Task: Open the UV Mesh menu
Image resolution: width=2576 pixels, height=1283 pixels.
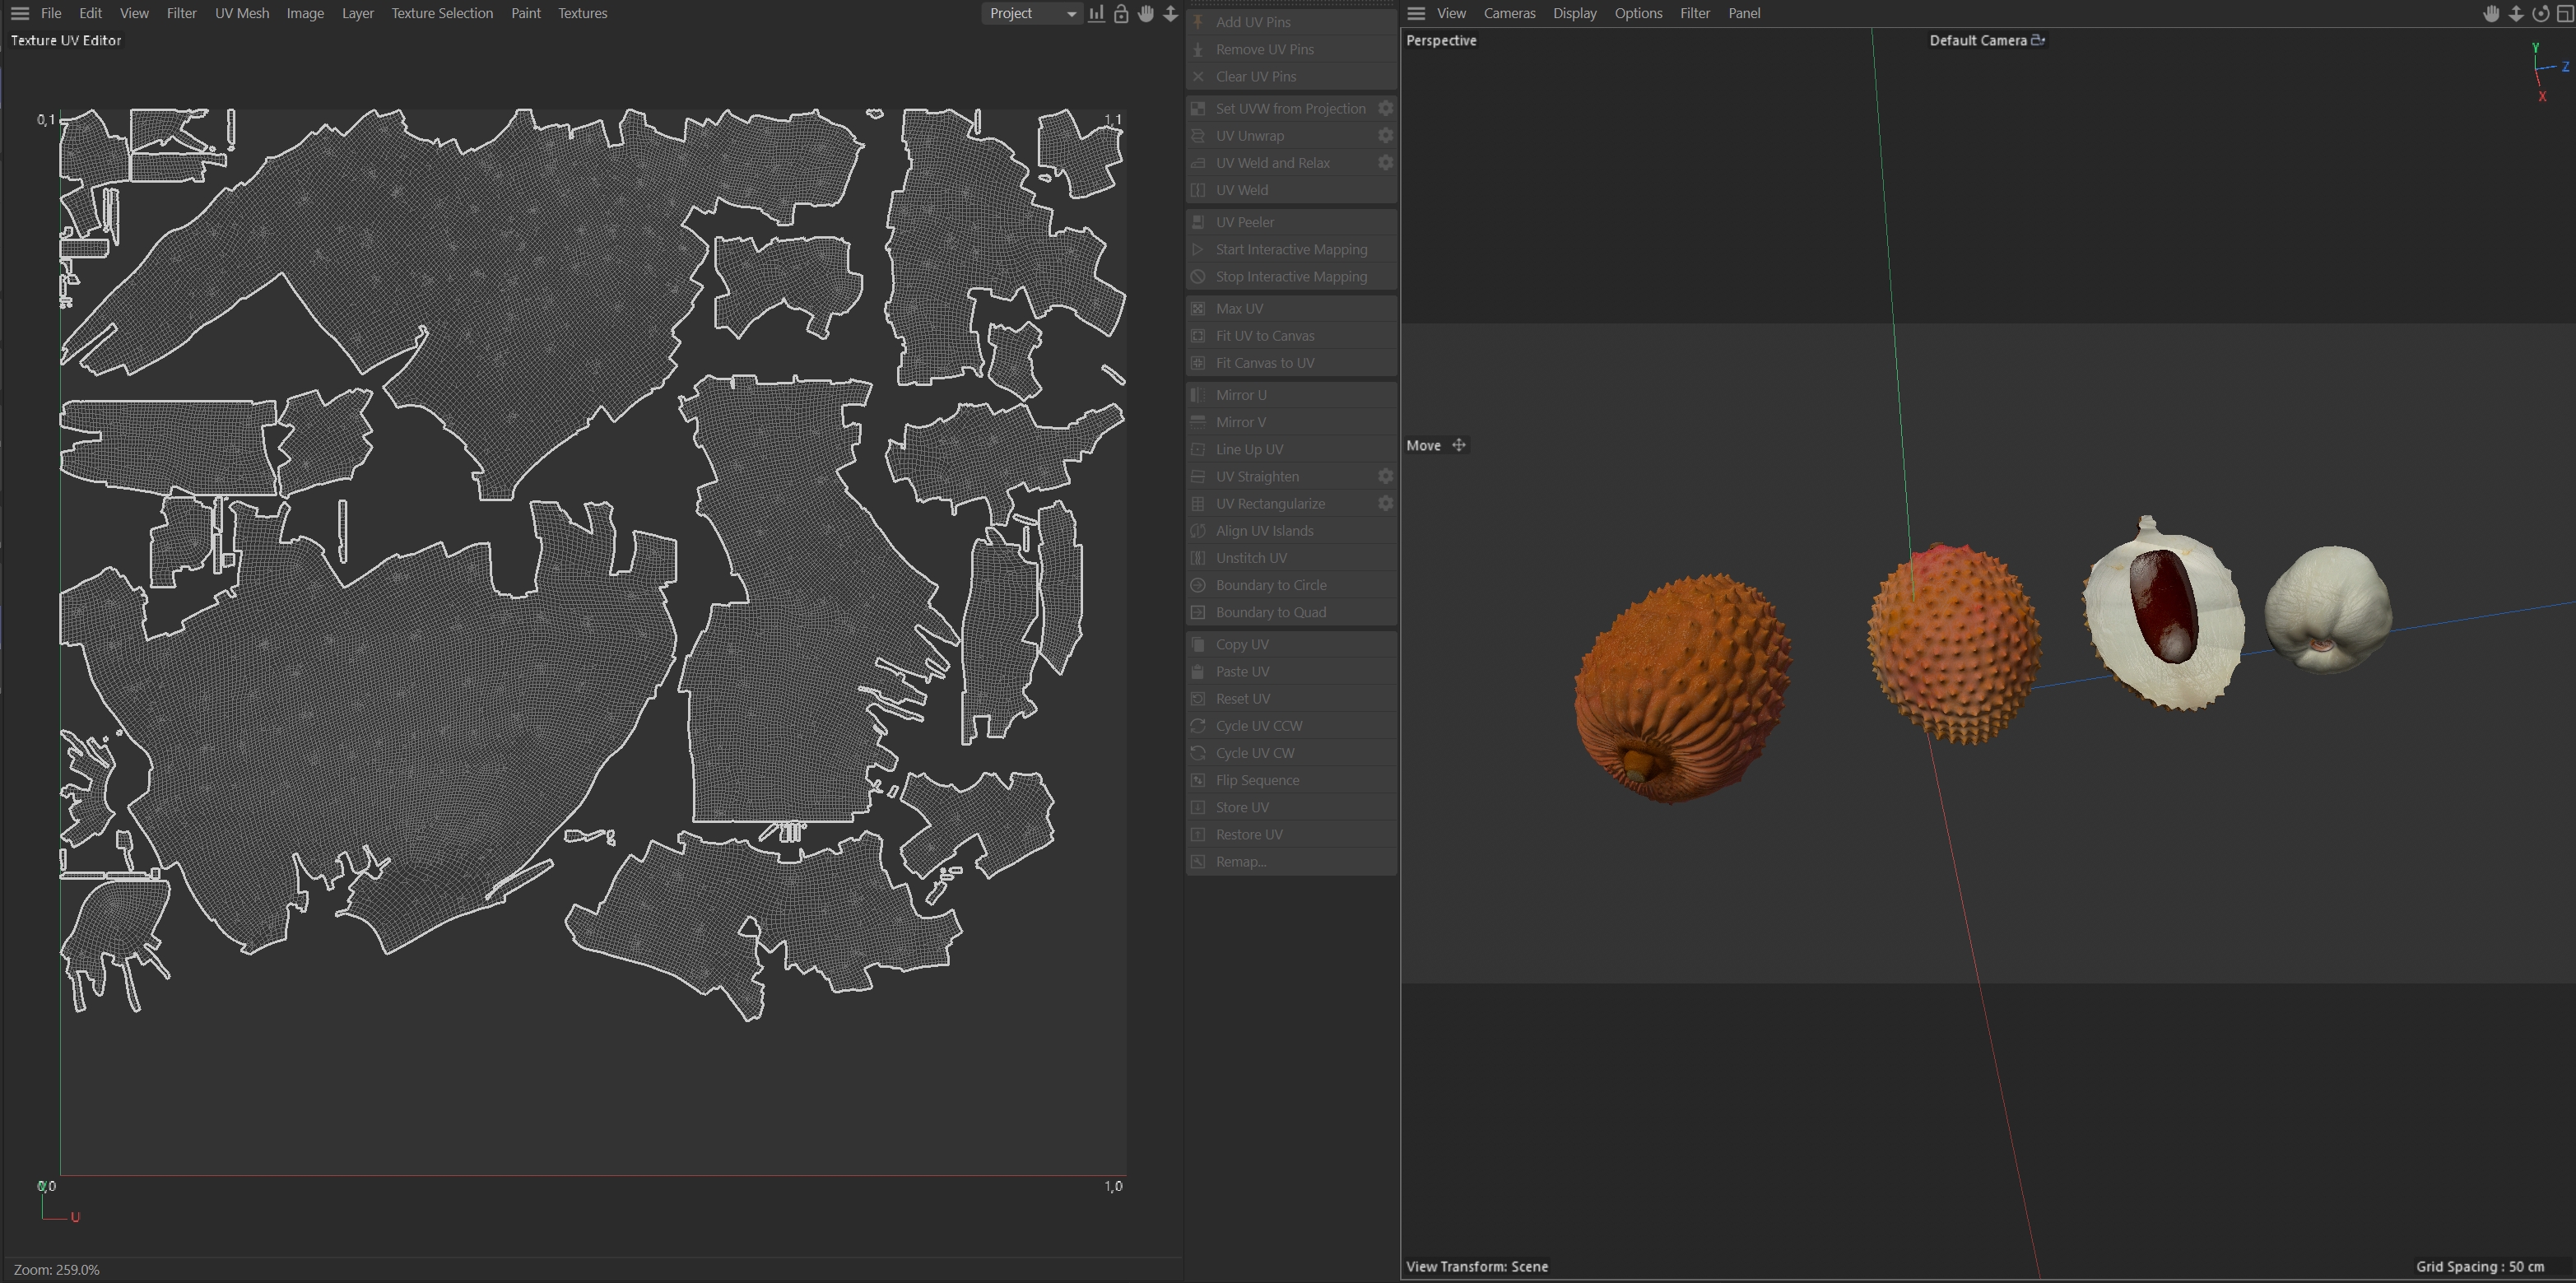Action: click(242, 13)
